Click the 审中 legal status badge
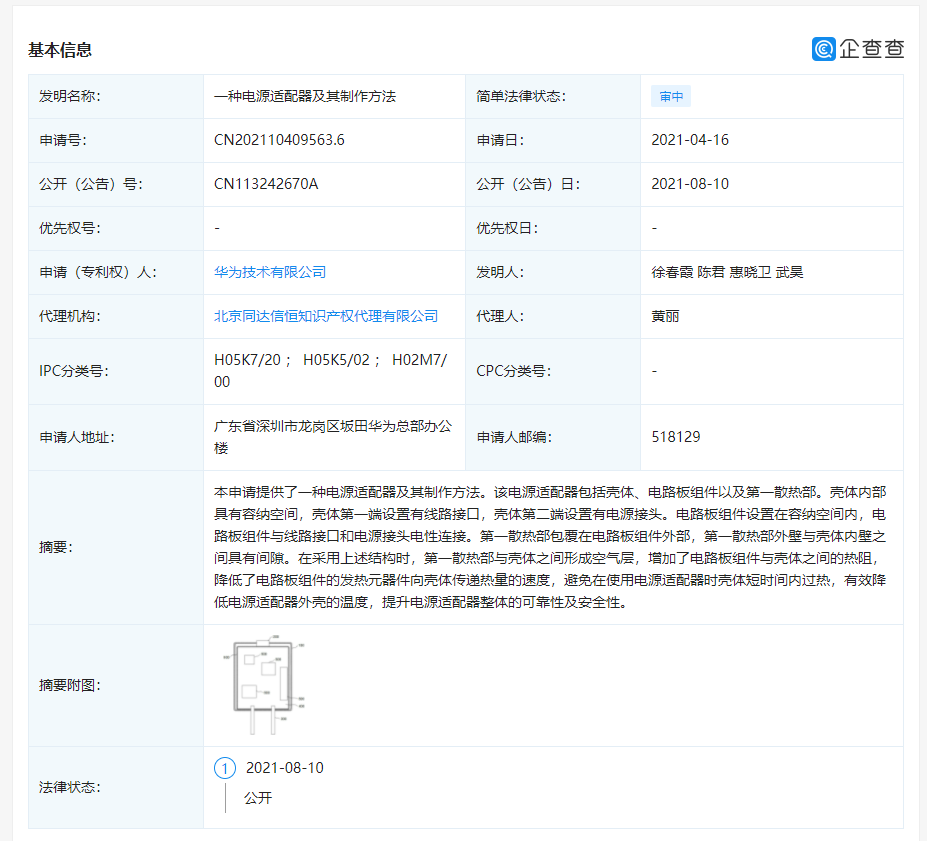The image size is (927, 841). coord(671,97)
